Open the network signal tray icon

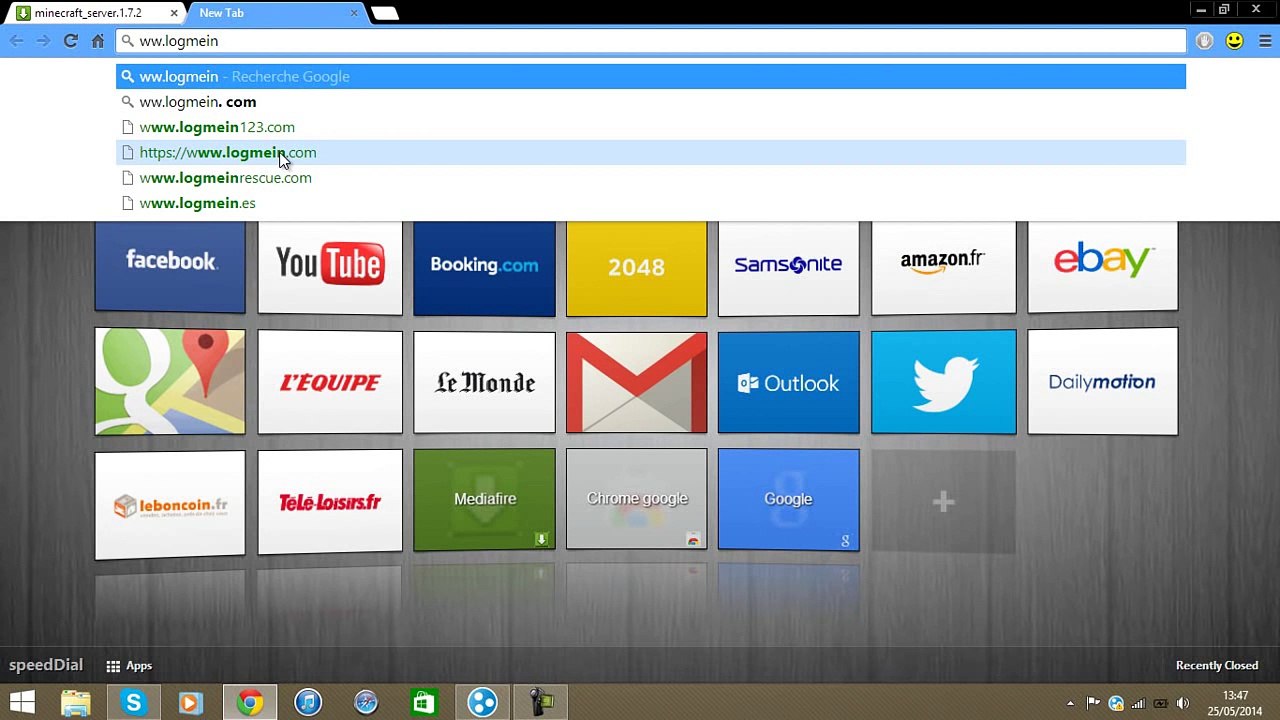pos(1139,703)
